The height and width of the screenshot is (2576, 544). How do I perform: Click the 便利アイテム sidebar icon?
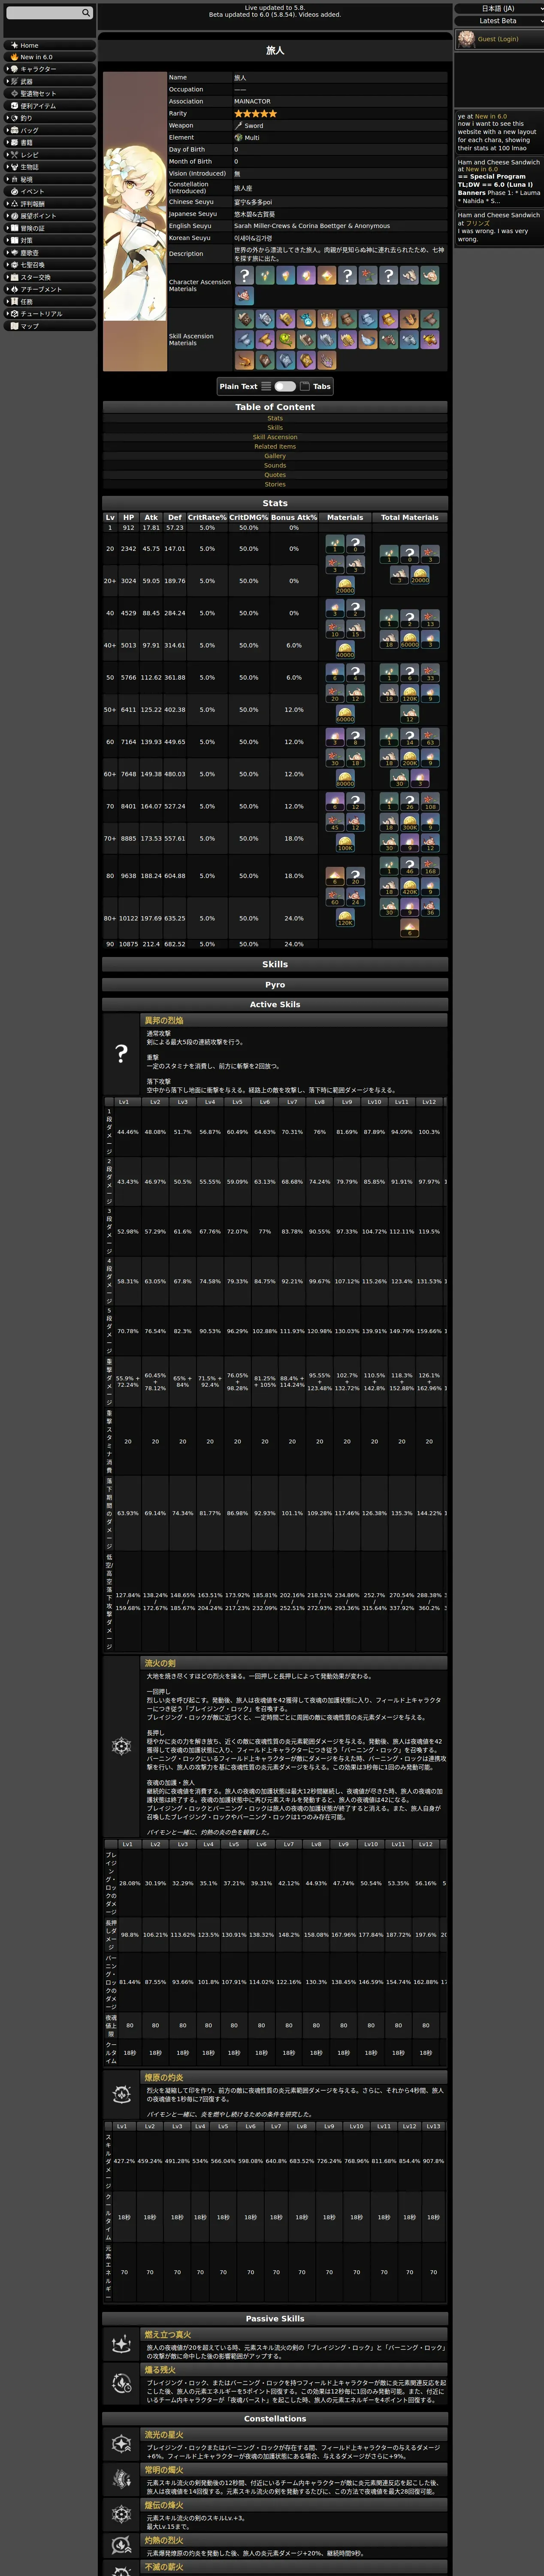tap(14, 105)
